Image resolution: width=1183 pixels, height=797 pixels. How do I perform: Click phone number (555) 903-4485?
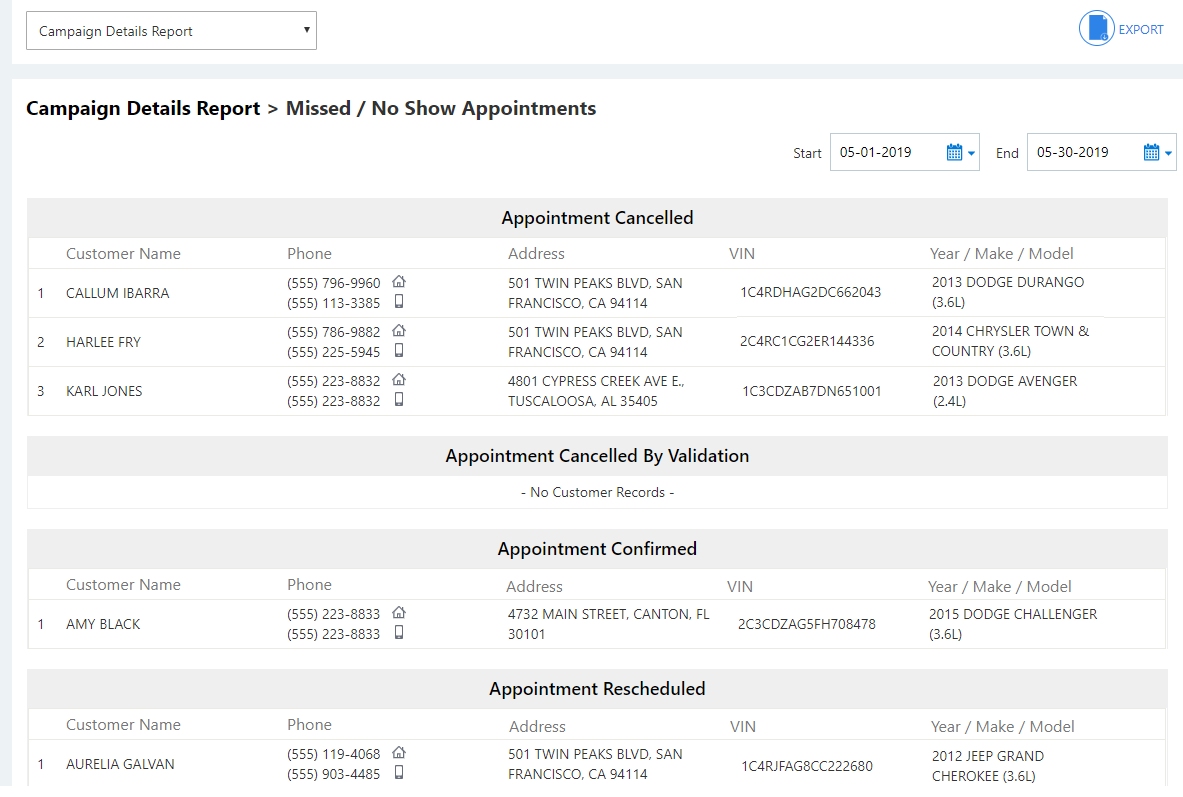(x=333, y=774)
